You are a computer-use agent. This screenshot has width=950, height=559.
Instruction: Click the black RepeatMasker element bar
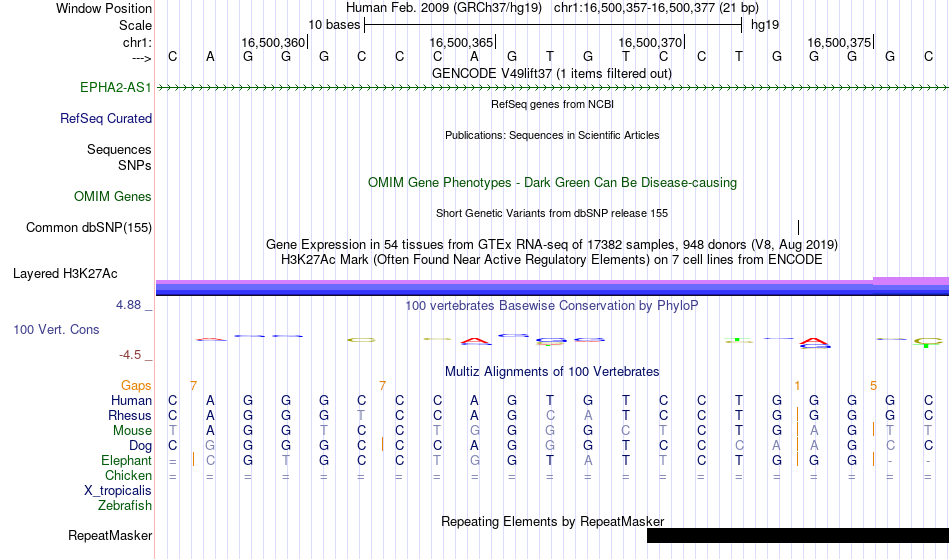tap(798, 535)
